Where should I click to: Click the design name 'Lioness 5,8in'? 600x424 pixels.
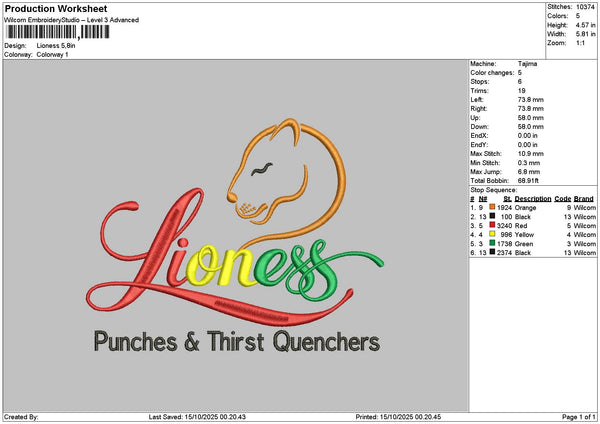pyautogui.click(x=56, y=46)
